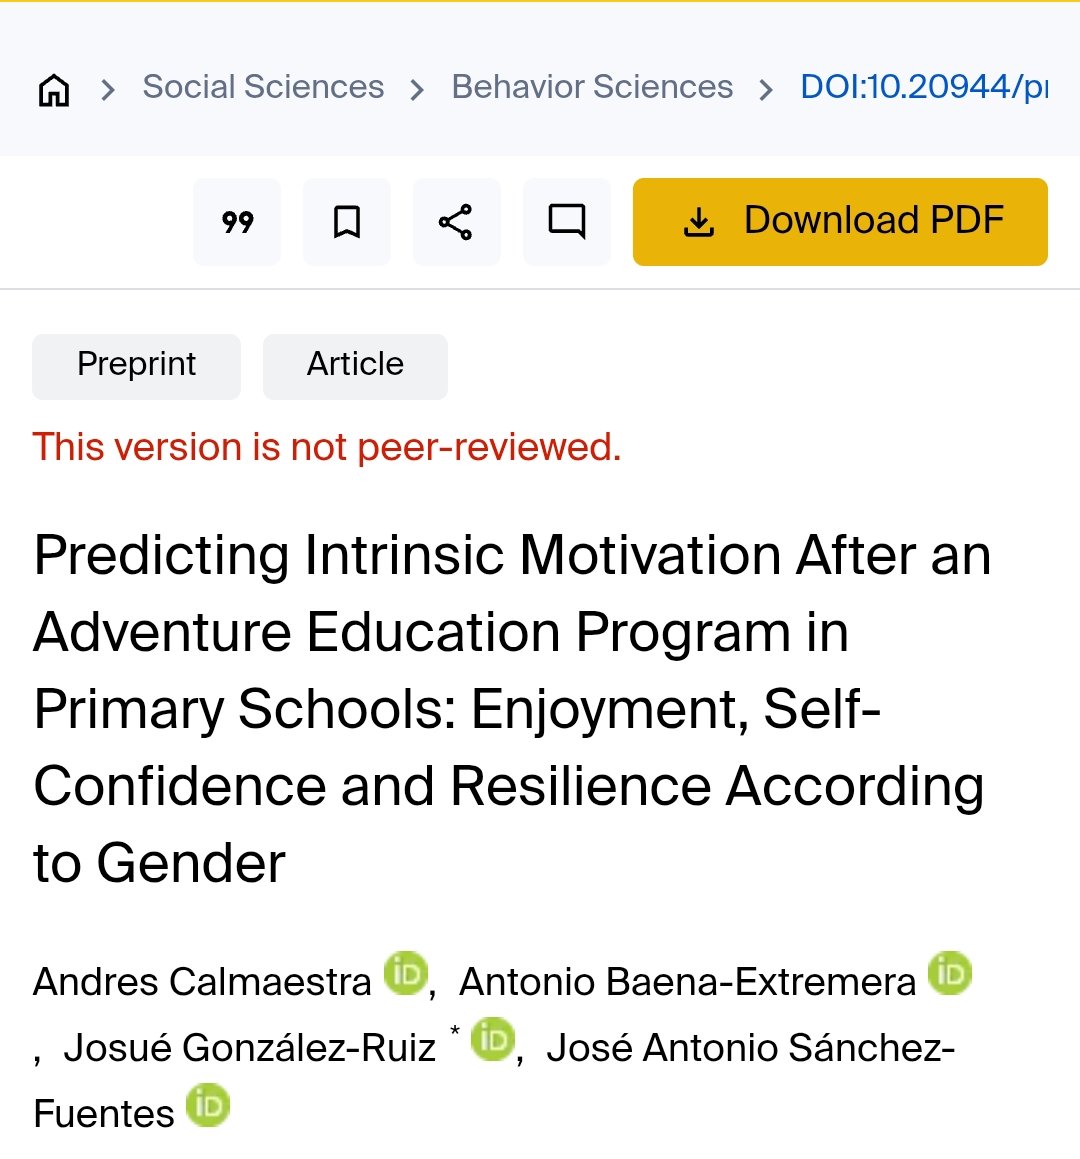The width and height of the screenshot is (1080, 1159).
Task: Open Antonio Baena-Extremera's ORCID badge
Action: [x=950, y=973]
